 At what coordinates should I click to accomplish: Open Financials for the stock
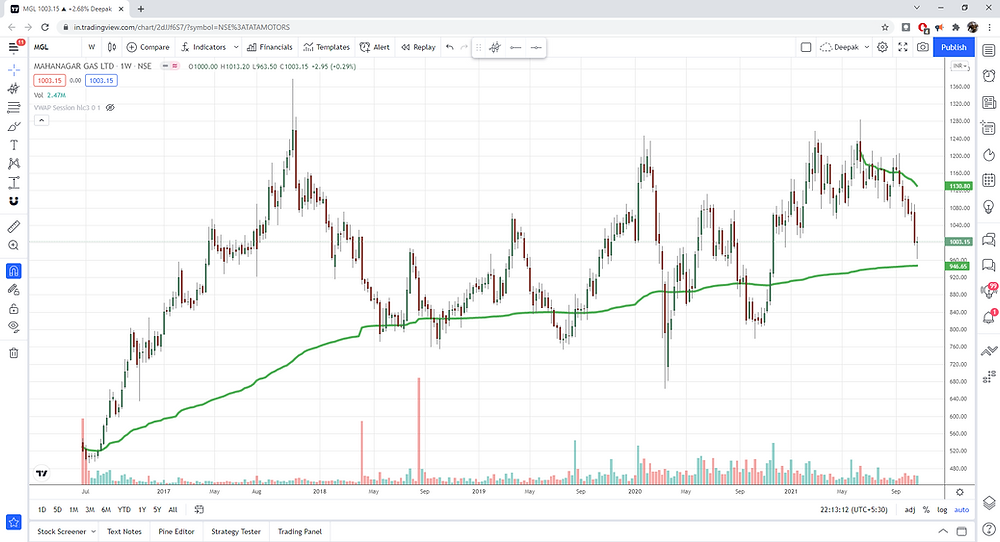pos(270,47)
